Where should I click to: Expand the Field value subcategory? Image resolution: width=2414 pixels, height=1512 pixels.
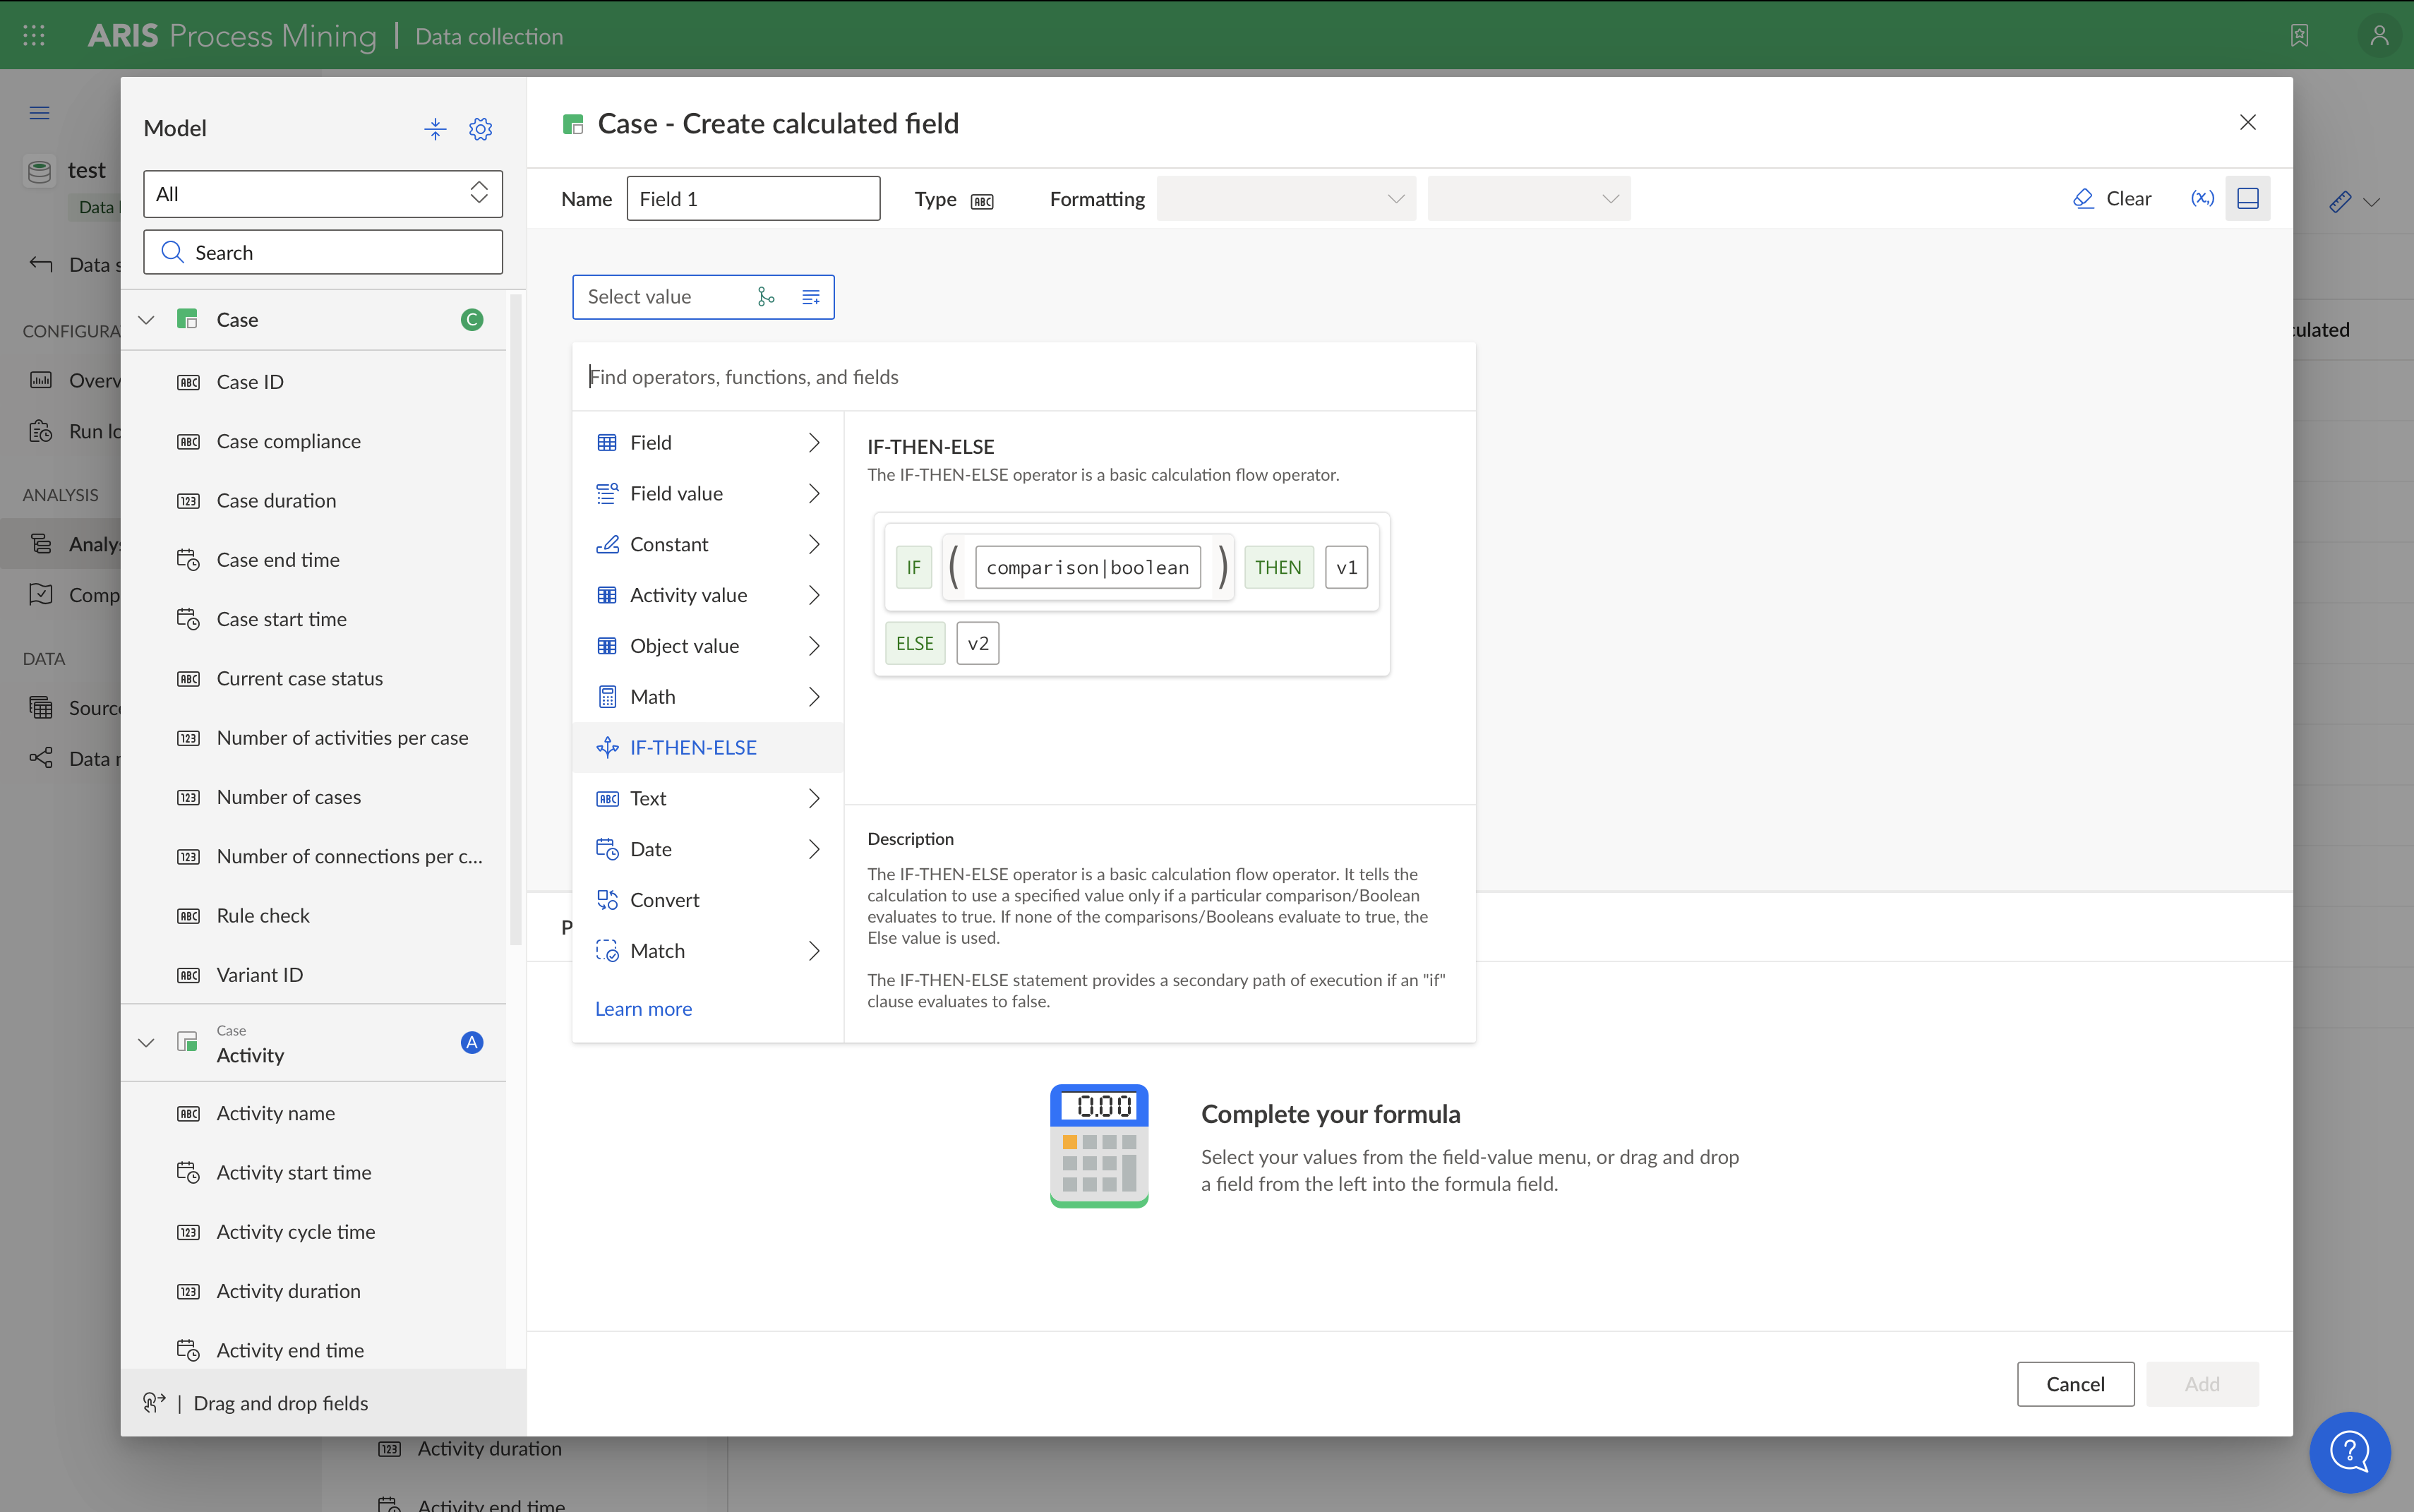coord(813,493)
